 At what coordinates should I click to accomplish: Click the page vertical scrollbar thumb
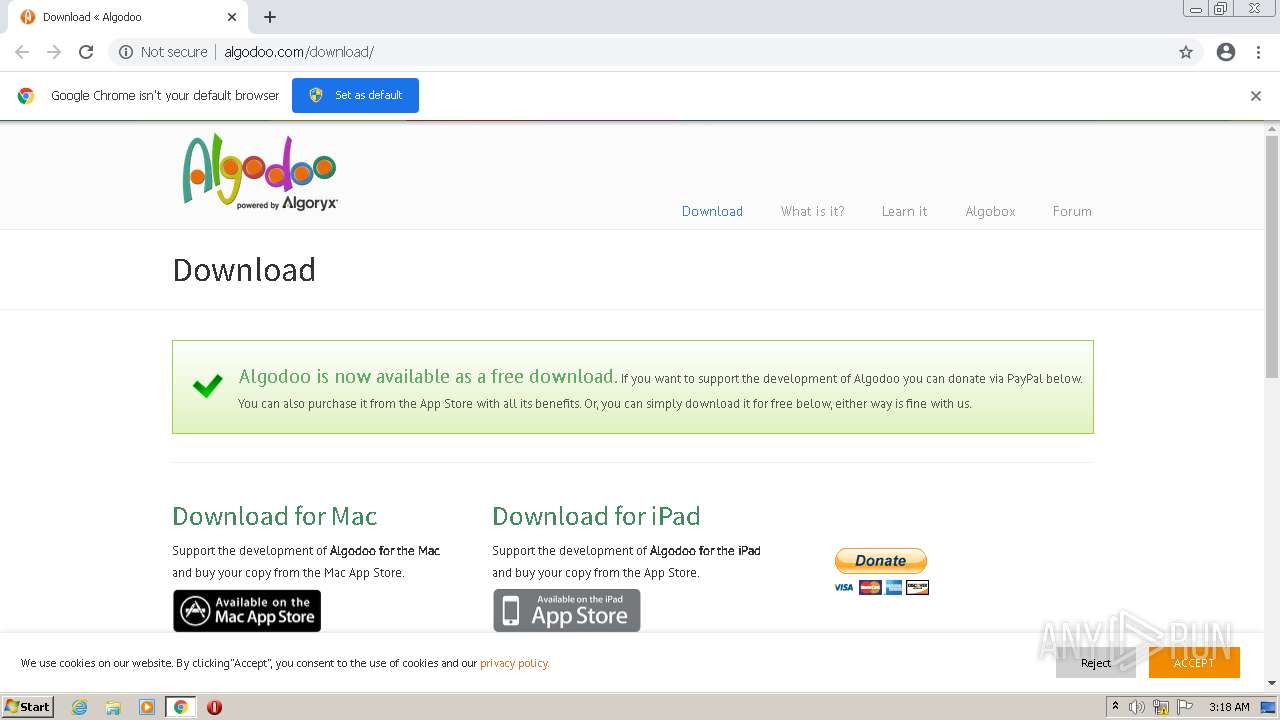1272,256
